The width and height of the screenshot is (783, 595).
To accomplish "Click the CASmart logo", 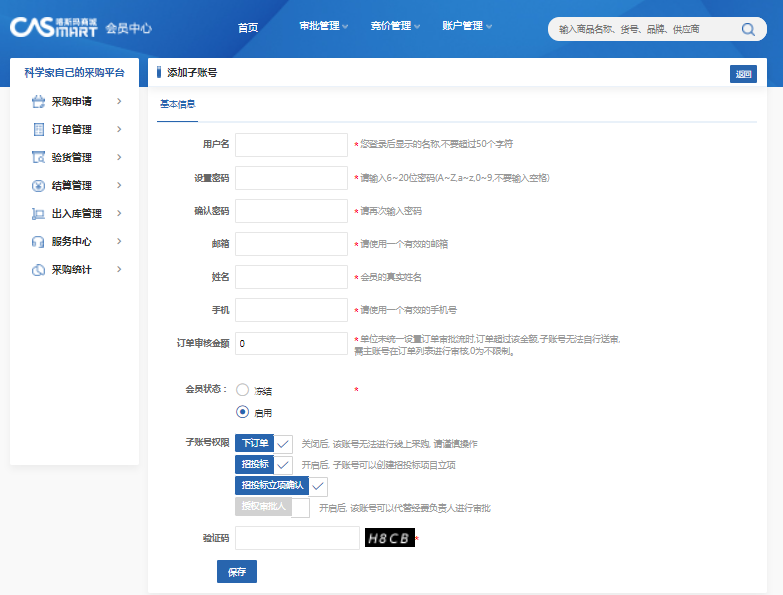I will pyautogui.click(x=53, y=27).
